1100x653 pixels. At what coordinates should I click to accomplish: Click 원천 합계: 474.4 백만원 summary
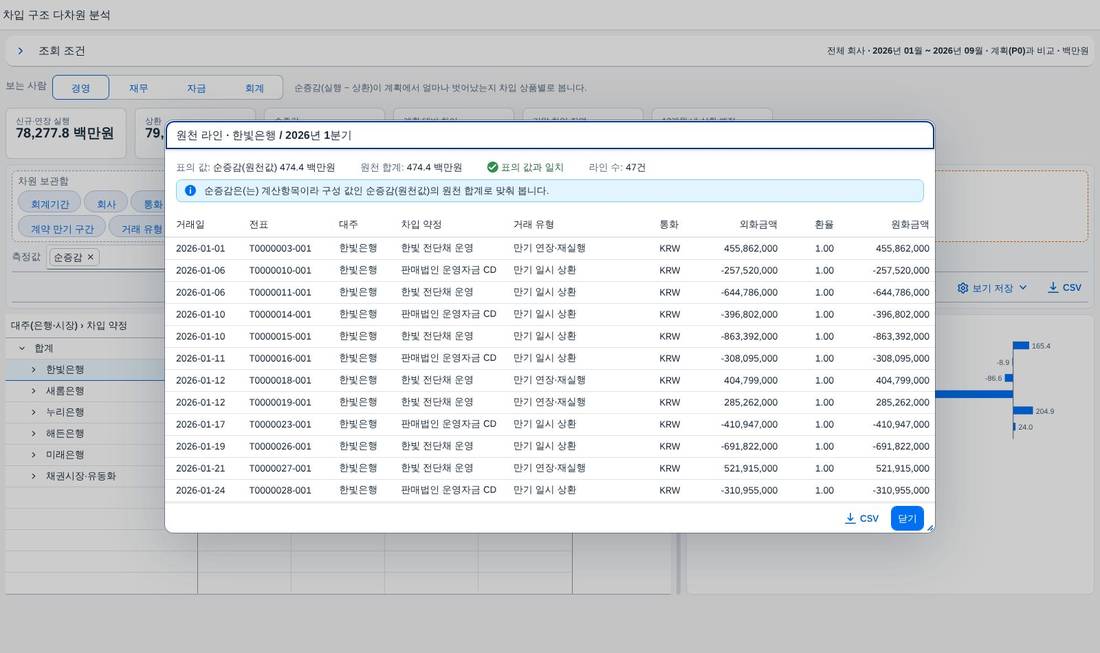point(411,167)
